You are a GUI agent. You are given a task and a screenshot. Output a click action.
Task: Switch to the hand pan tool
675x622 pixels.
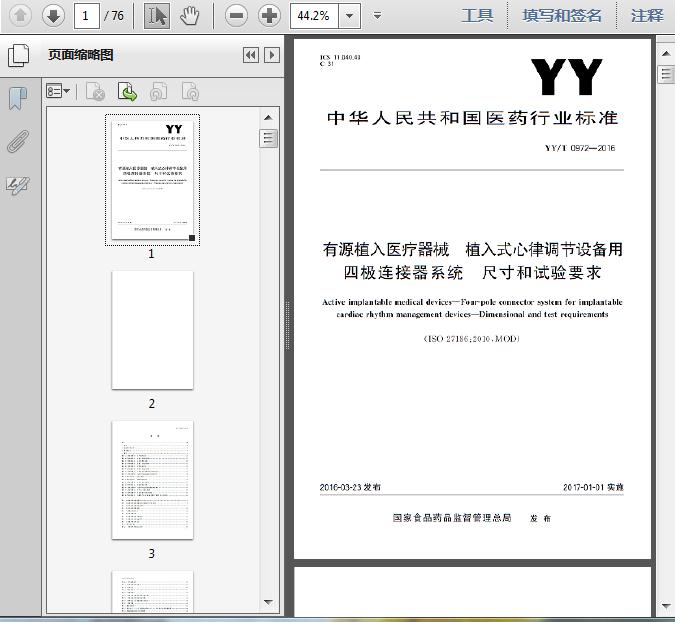189,16
